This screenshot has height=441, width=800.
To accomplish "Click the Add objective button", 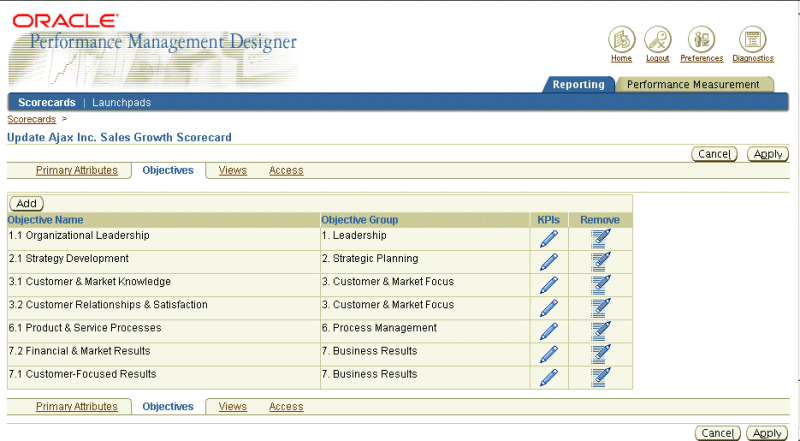I will click(x=27, y=204).
